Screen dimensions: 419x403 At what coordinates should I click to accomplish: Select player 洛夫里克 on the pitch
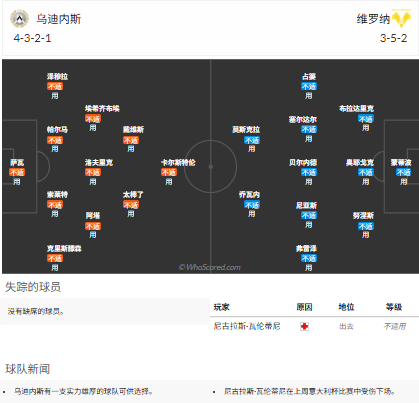99,163
